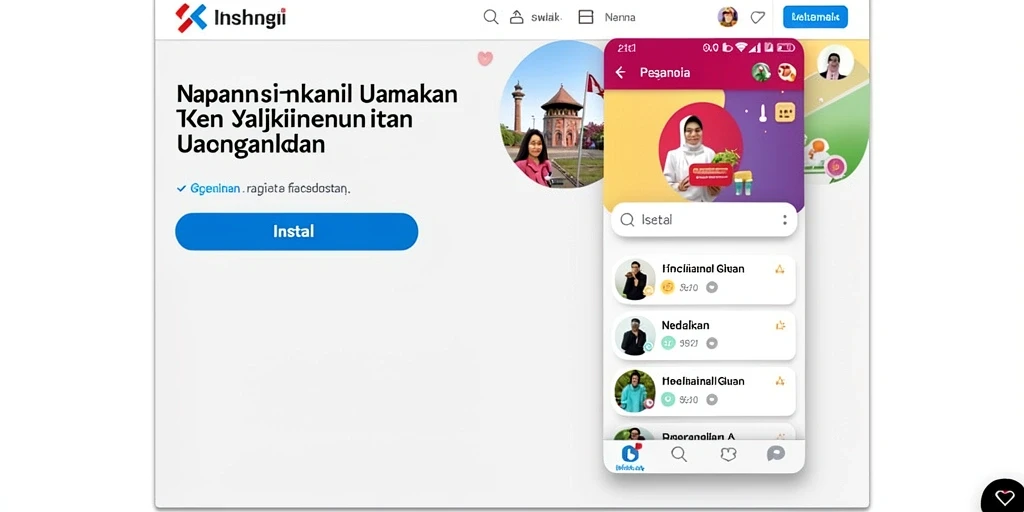This screenshot has height=512, width=1024.
Task: Tap the yellow grid icon on purple banner
Action: point(785,112)
